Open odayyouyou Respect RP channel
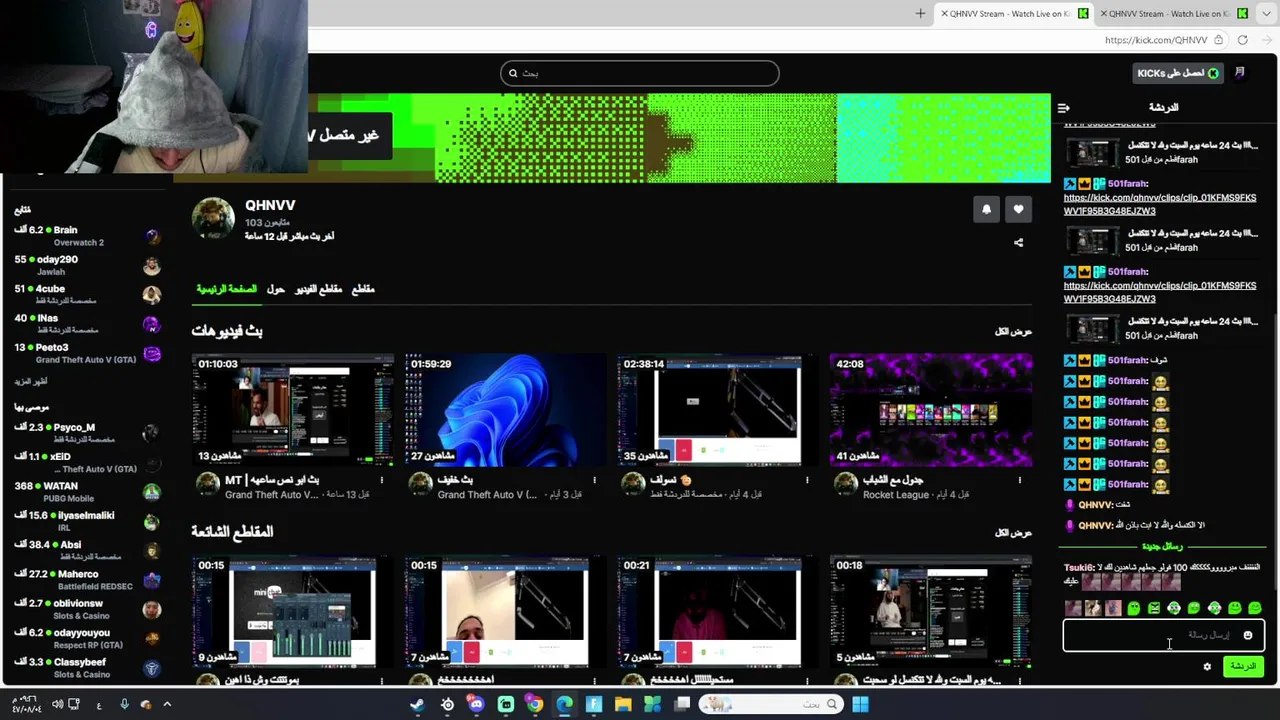 87,639
